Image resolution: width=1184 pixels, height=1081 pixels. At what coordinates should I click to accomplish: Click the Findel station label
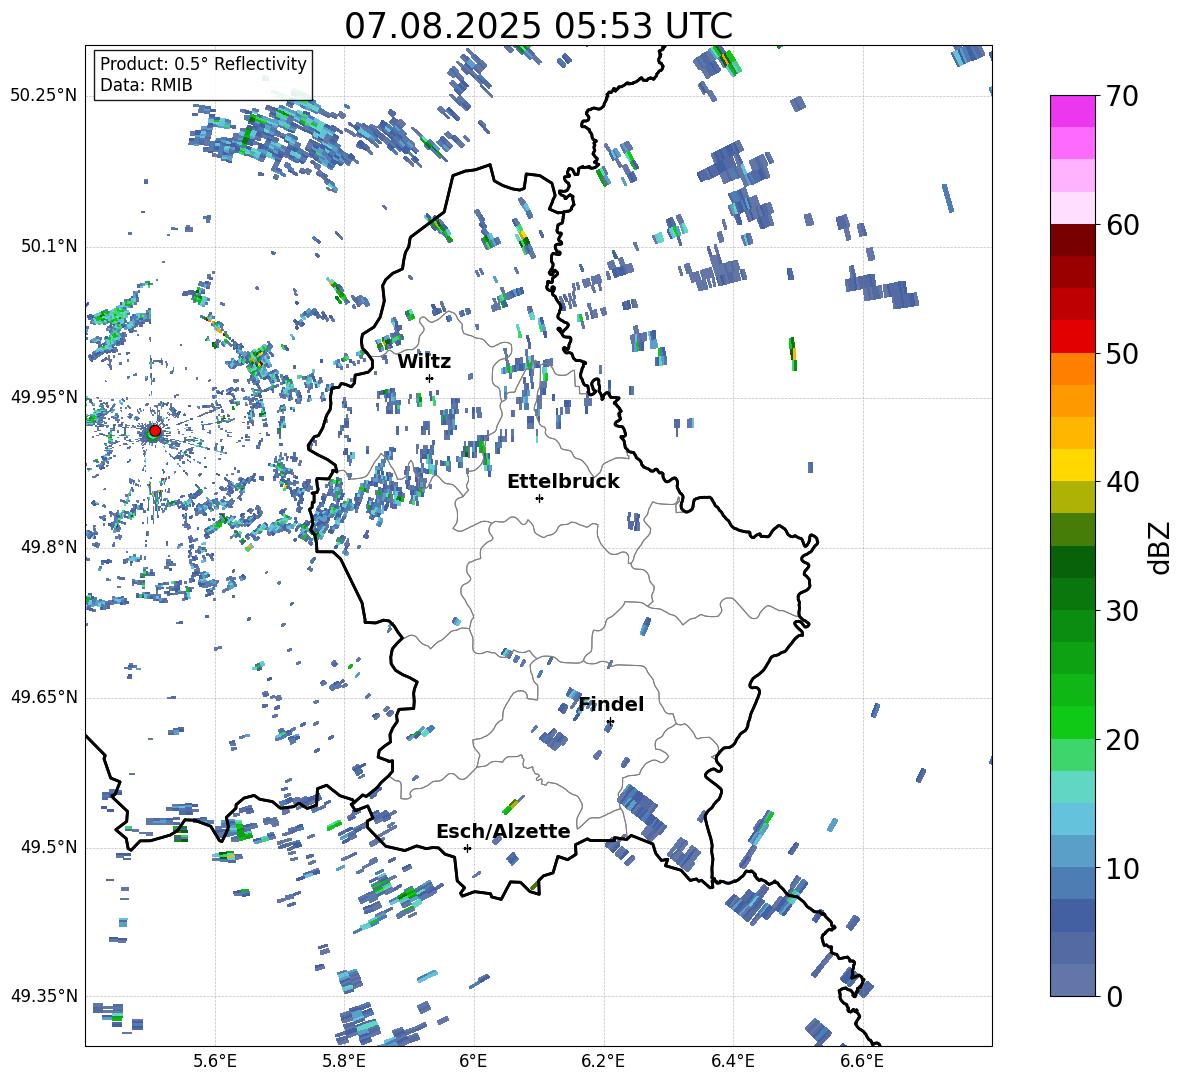(611, 704)
